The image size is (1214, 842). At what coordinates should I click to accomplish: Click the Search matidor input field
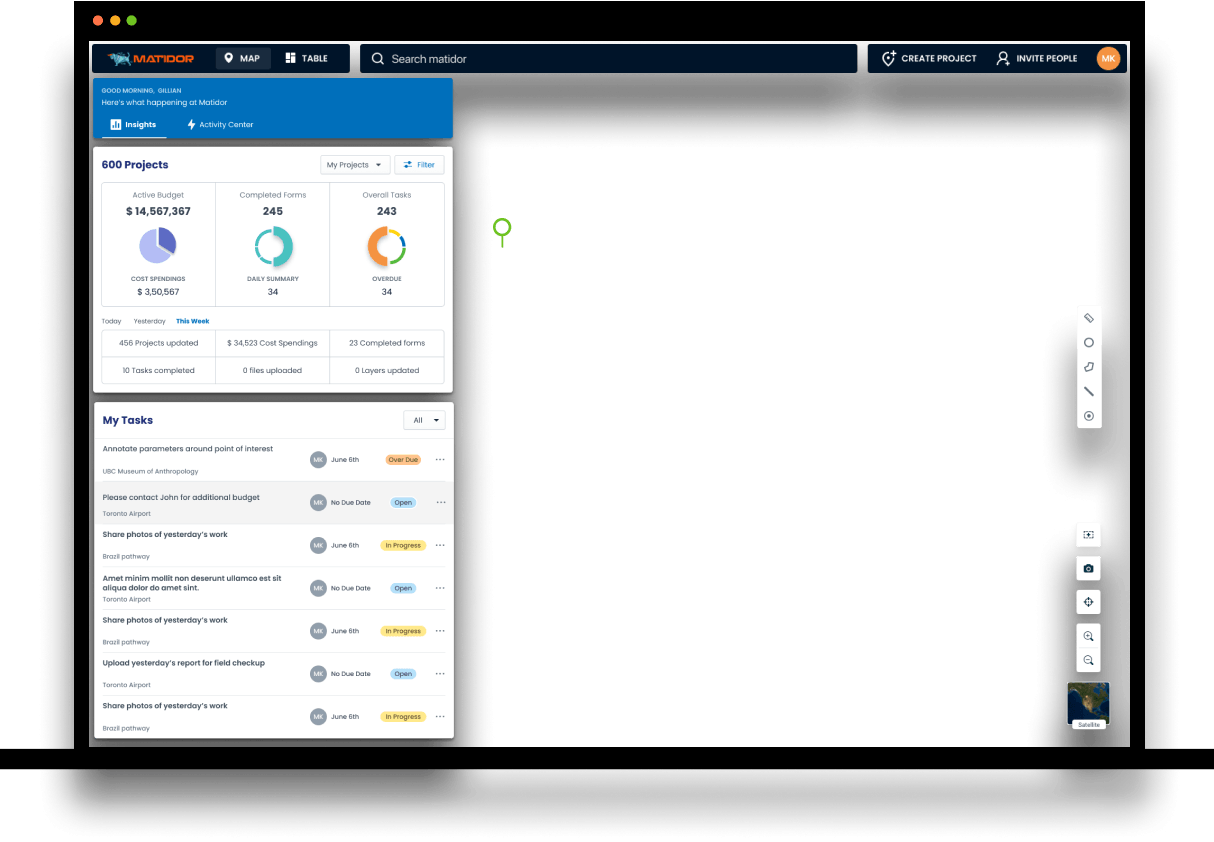[x=608, y=59]
